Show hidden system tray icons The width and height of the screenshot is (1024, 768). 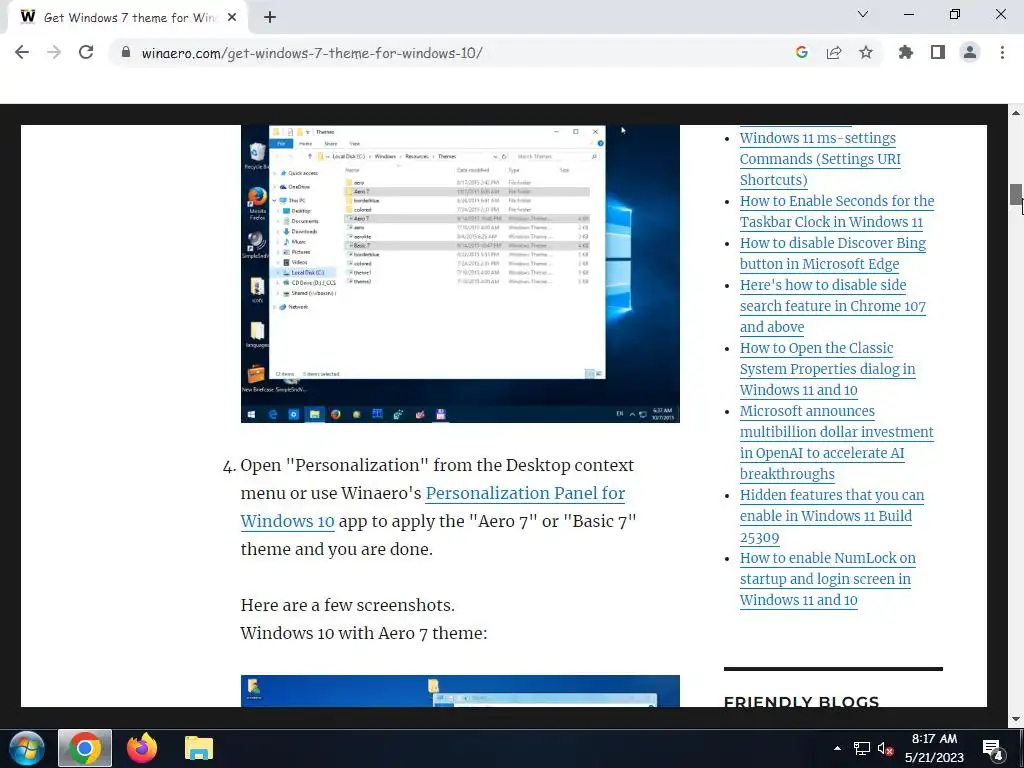click(837, 748)
